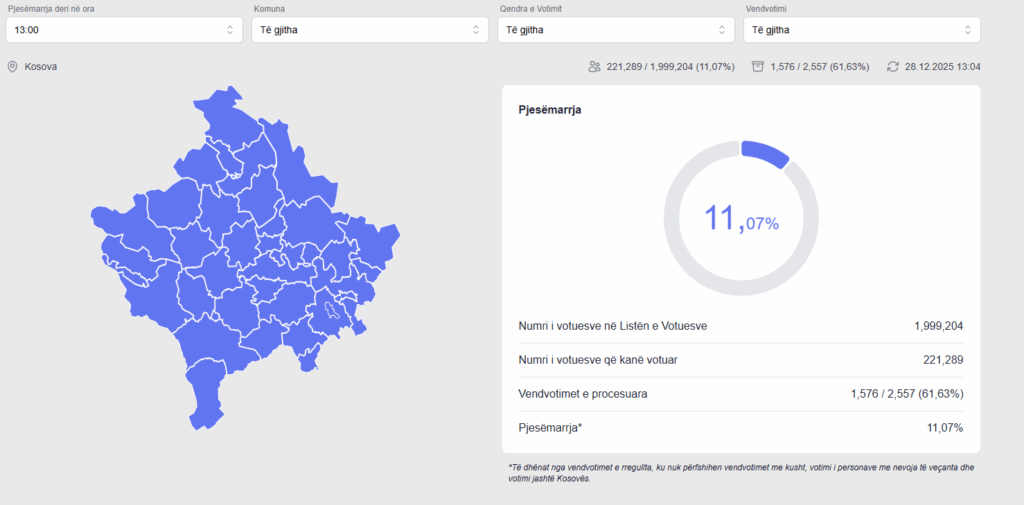1024x505 pixels.
Task: Click the 28.12.2025 13:04 last-update timestamp
Action: point(942,67)
